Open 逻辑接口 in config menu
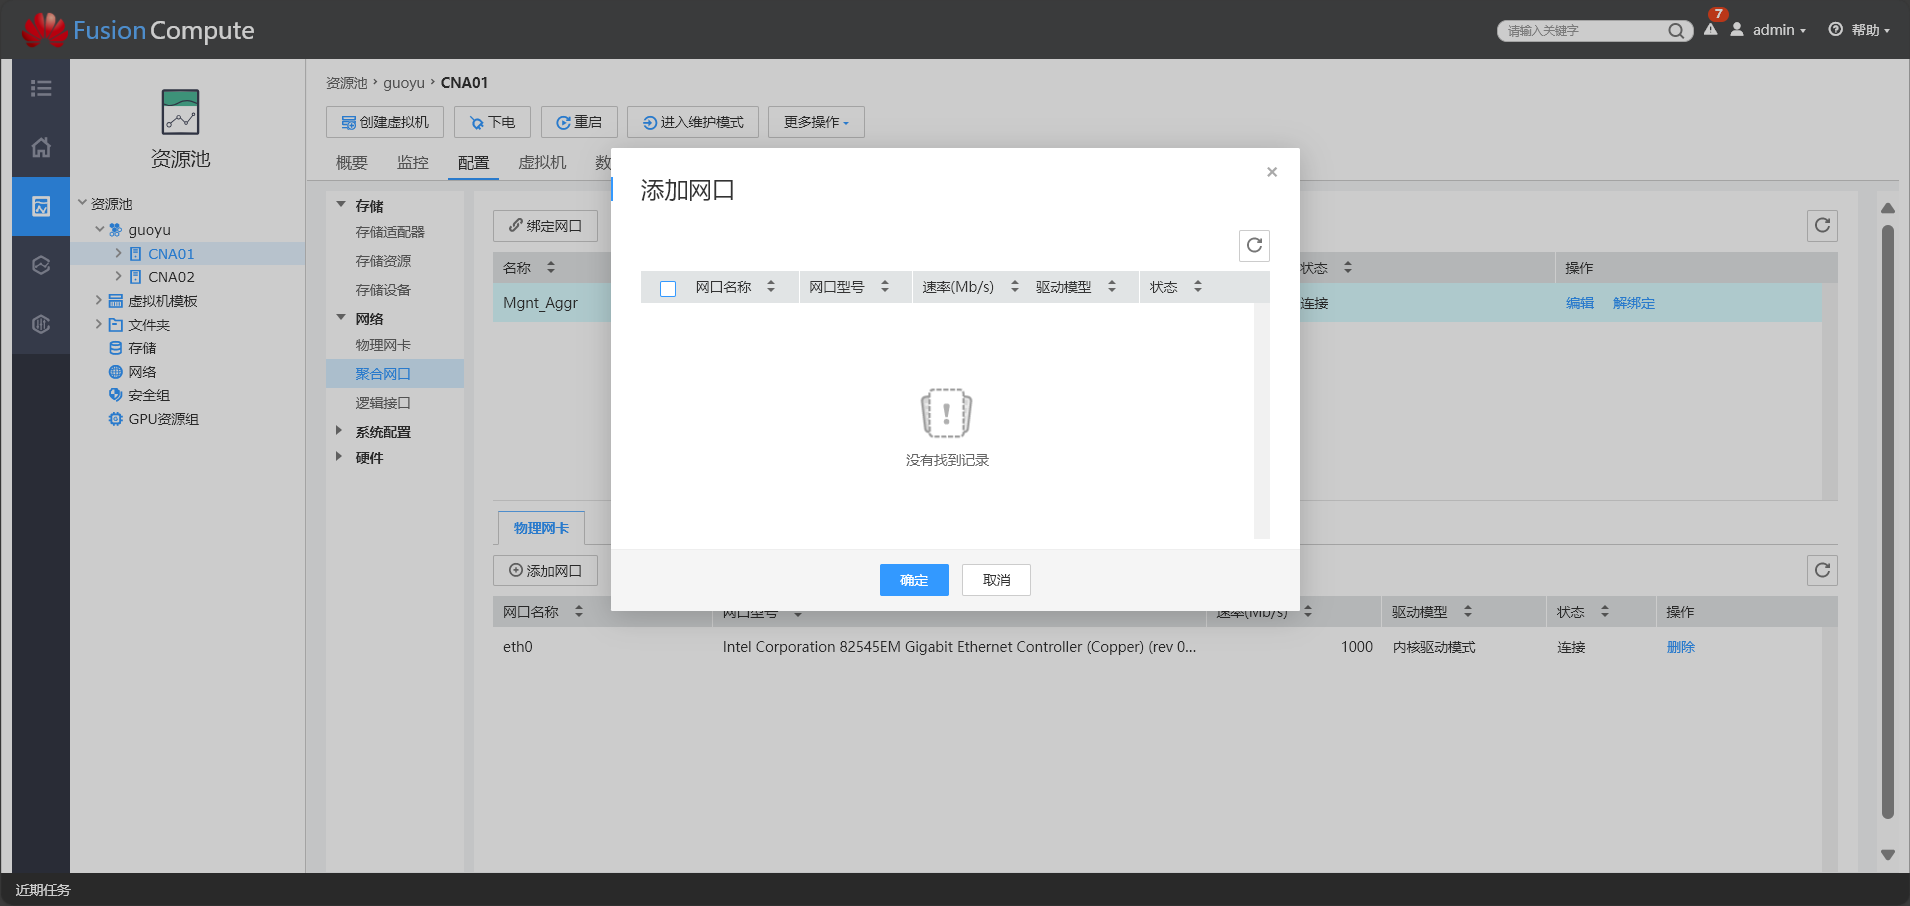Image resolution: width=1910 pixels, height=906 pixels. 383,403
